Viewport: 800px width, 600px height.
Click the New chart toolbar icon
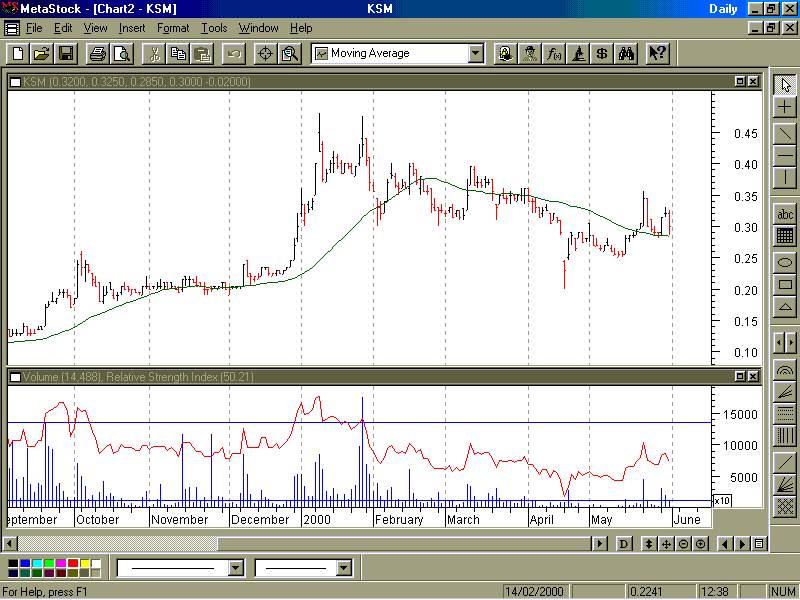coord(18,53)
